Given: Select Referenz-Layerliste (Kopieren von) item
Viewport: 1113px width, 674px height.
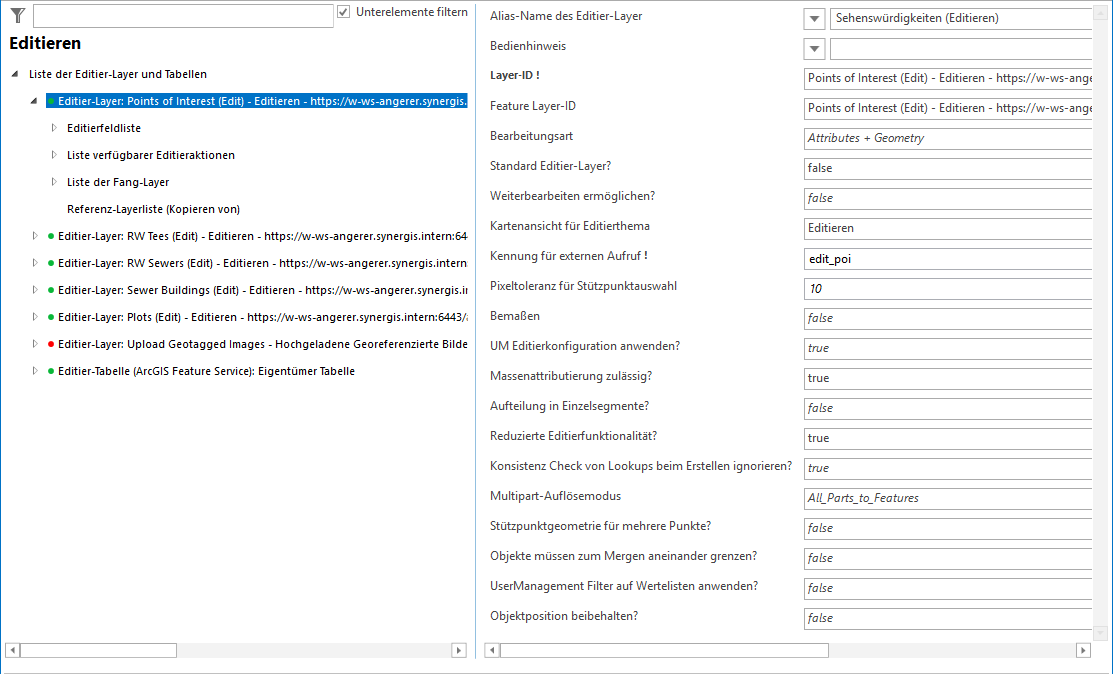Looking at the screenshot, I should point(153,209).
